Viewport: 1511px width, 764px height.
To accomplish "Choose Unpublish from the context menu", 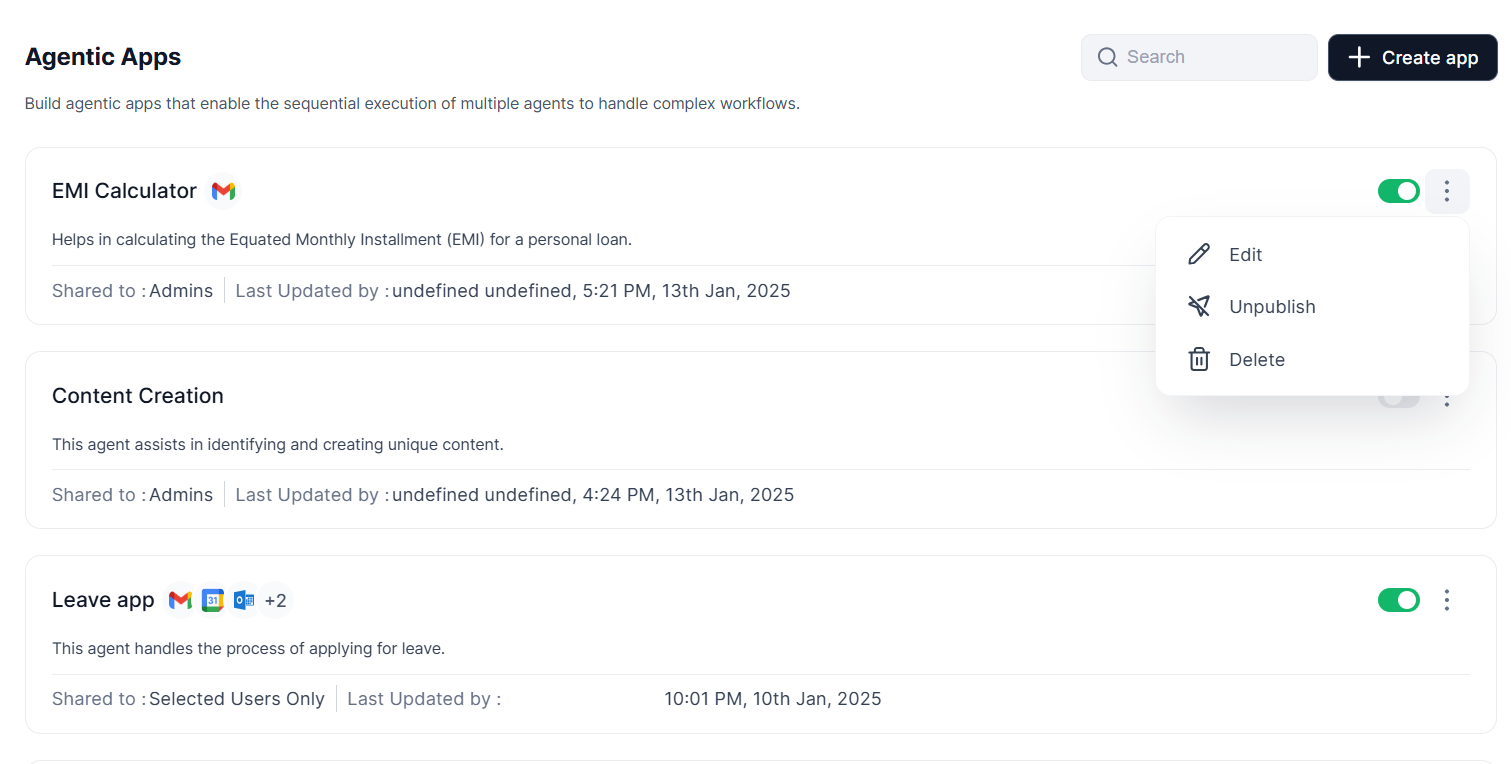I will (1271, 307).
